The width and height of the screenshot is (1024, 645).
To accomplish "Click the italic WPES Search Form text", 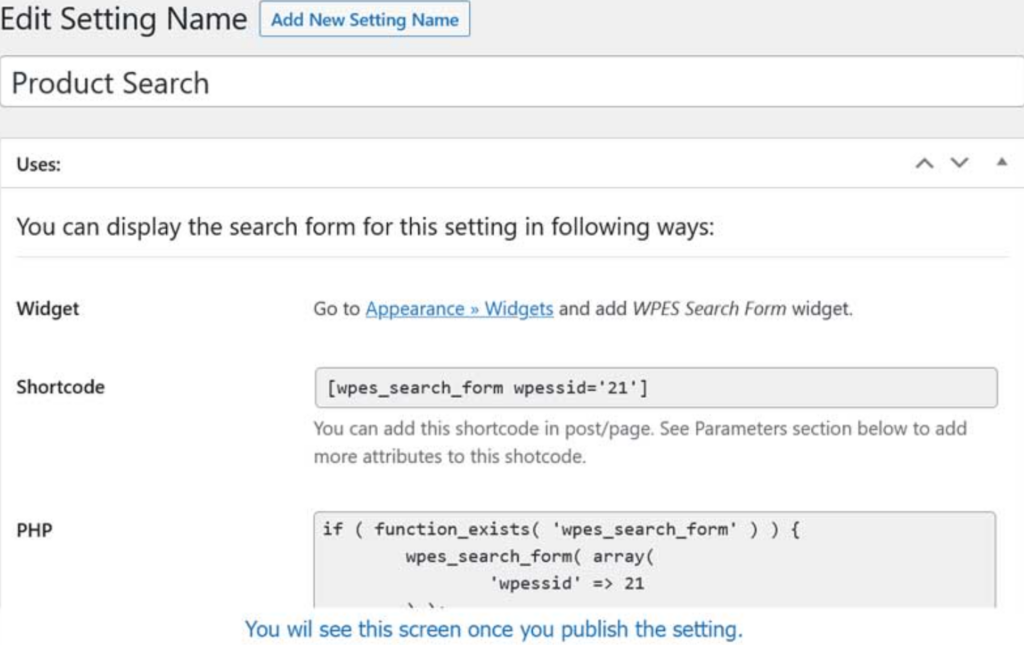I will (710, 309).
